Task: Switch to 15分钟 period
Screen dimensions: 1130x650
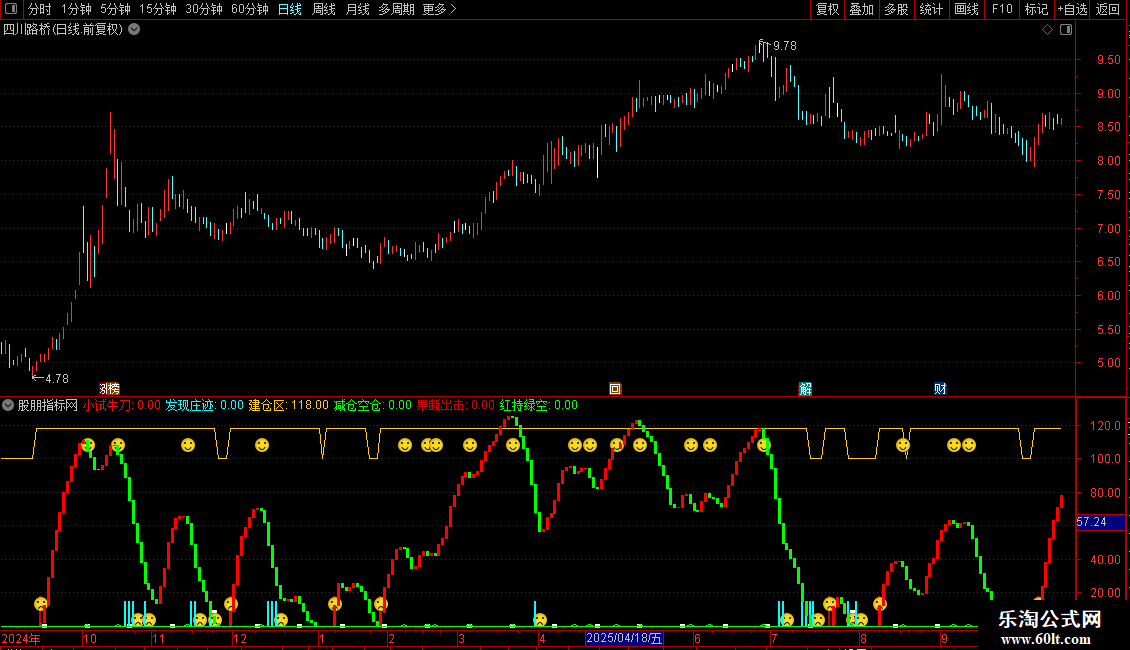Action: pos(158,9)
